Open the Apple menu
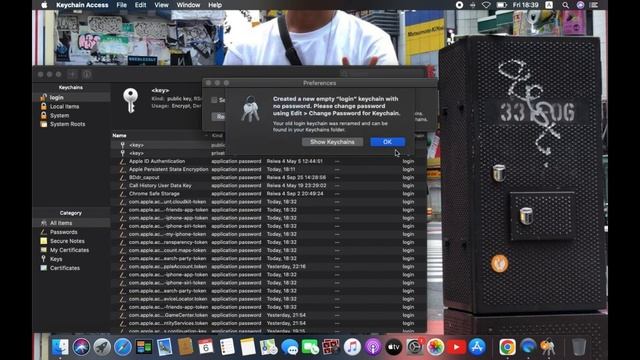The height and width of the screenshot is (360, 640). pos(44,5)
